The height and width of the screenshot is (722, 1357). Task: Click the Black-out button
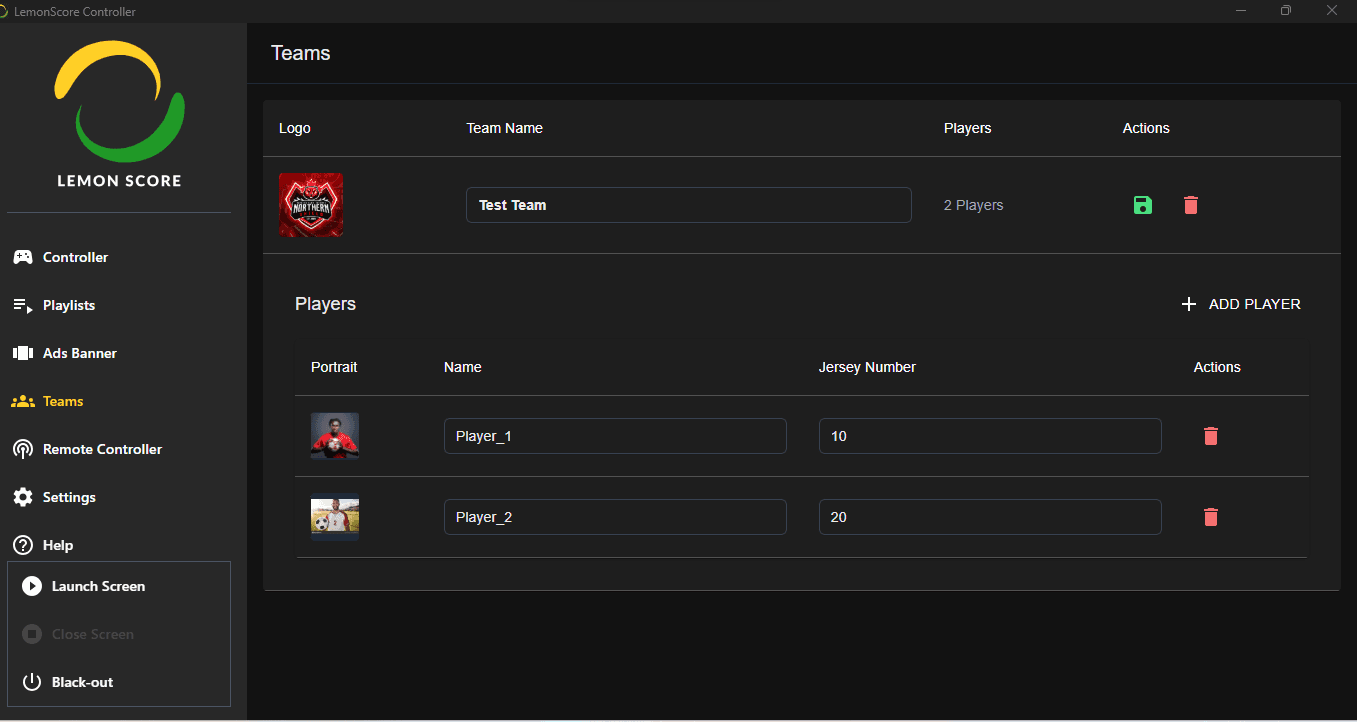(x=80, y=682)
